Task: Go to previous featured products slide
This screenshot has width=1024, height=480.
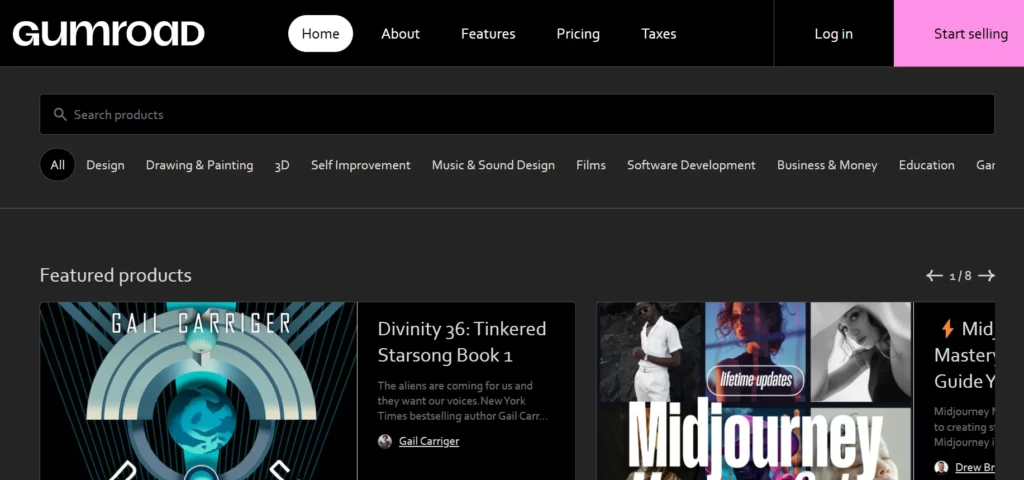Action: tap(934, 276)
